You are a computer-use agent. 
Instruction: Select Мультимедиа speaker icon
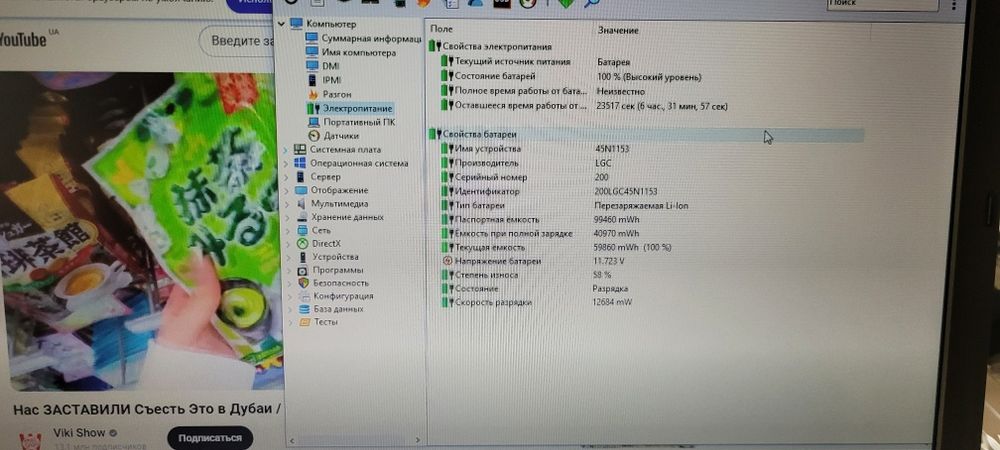[302, 204]
